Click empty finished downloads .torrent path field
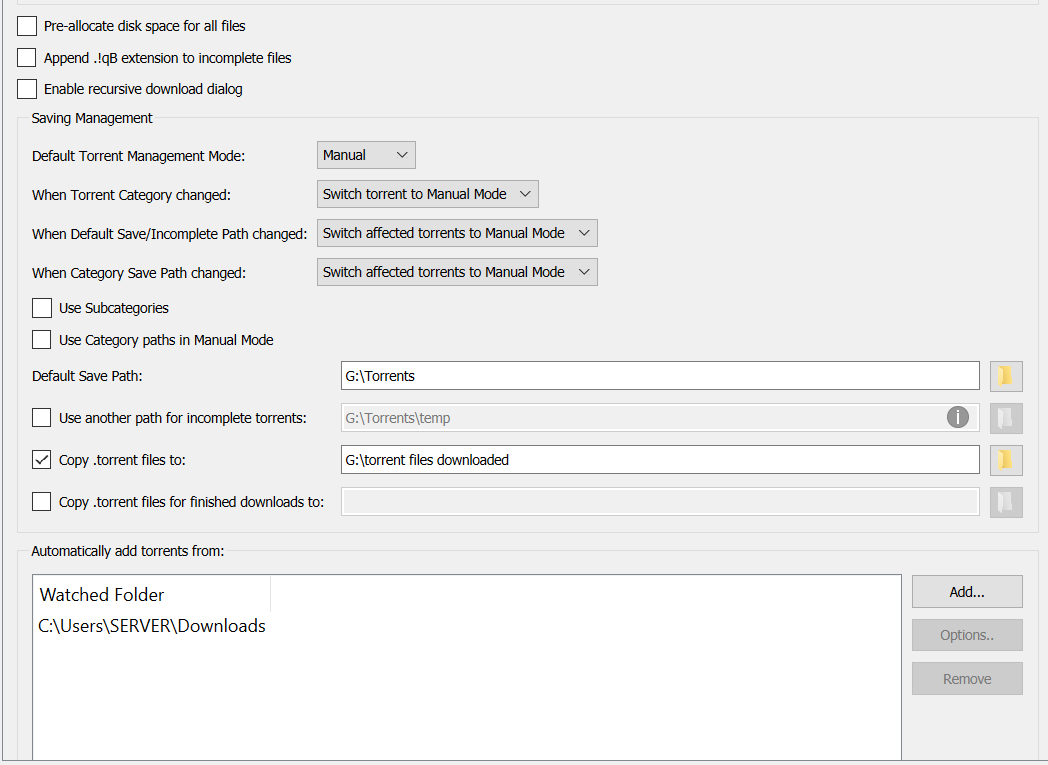The width and height of the screenshot is (1048, 765). tap(660, 502)
